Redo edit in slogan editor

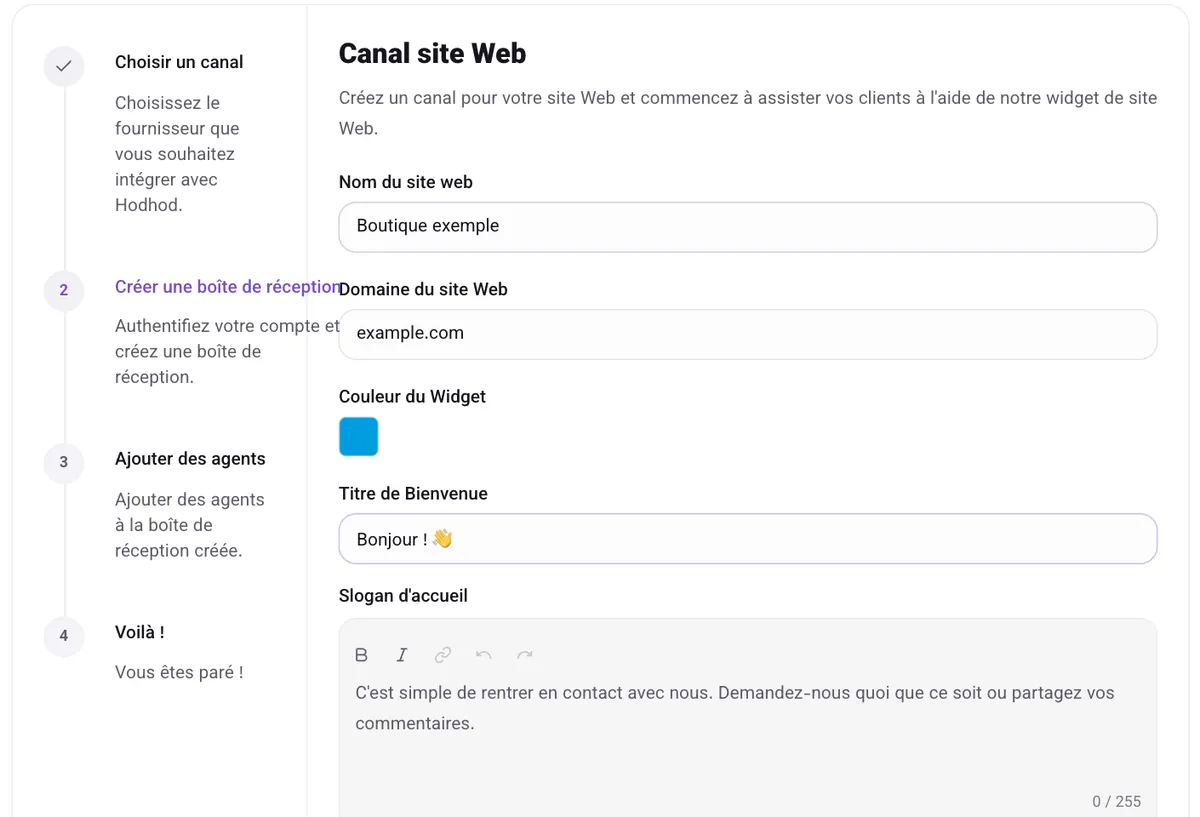[x=525, y=655]
